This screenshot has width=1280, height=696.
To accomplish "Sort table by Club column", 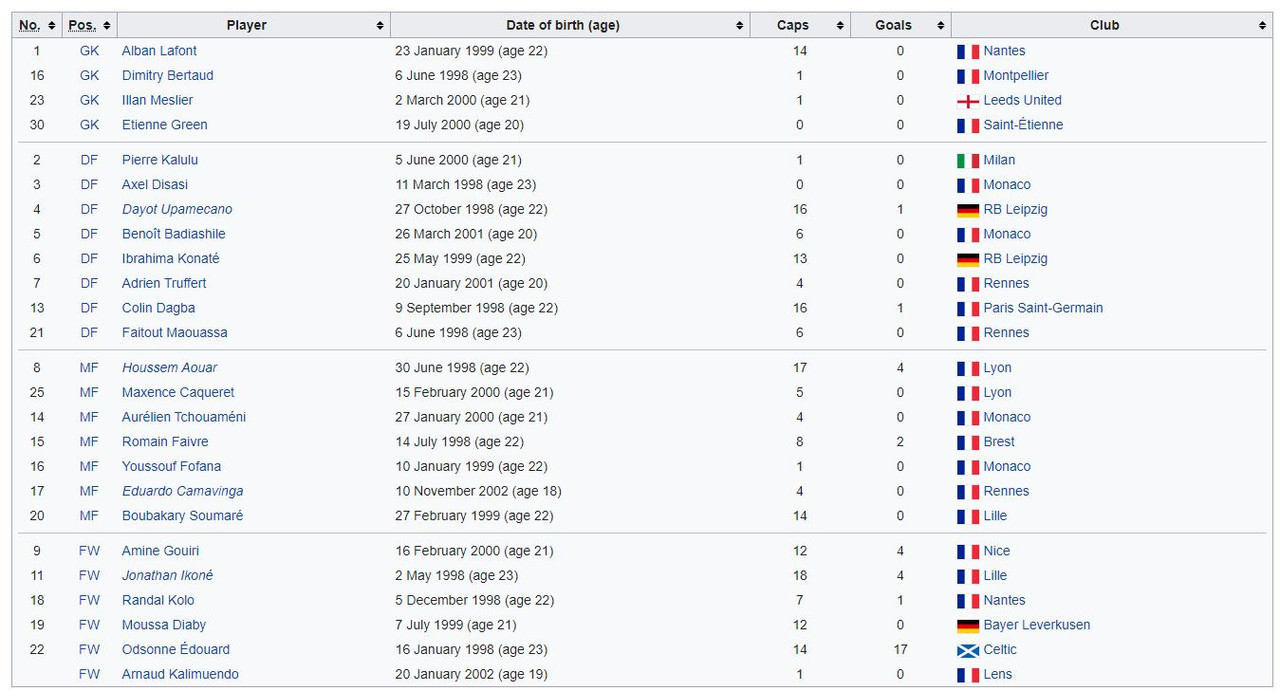I will (1262, 25).
